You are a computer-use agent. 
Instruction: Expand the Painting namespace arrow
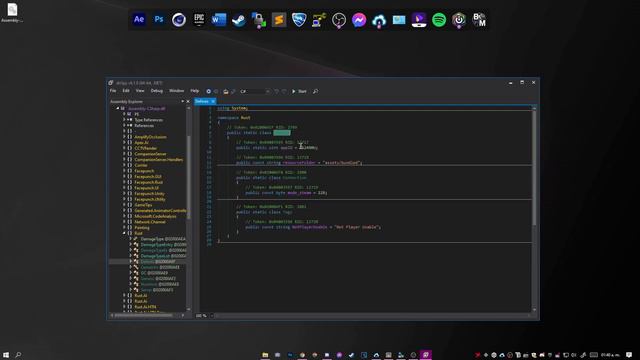point(124,228)
